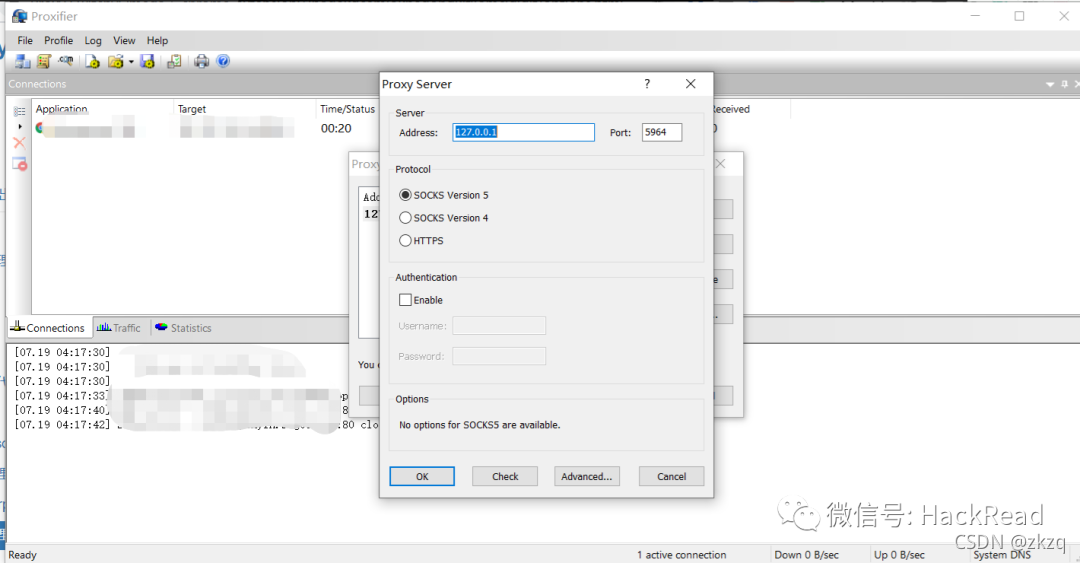The image size is (1080, 563).
Task: Switch to the Traffic tab
Action: (x=119, y=328)
